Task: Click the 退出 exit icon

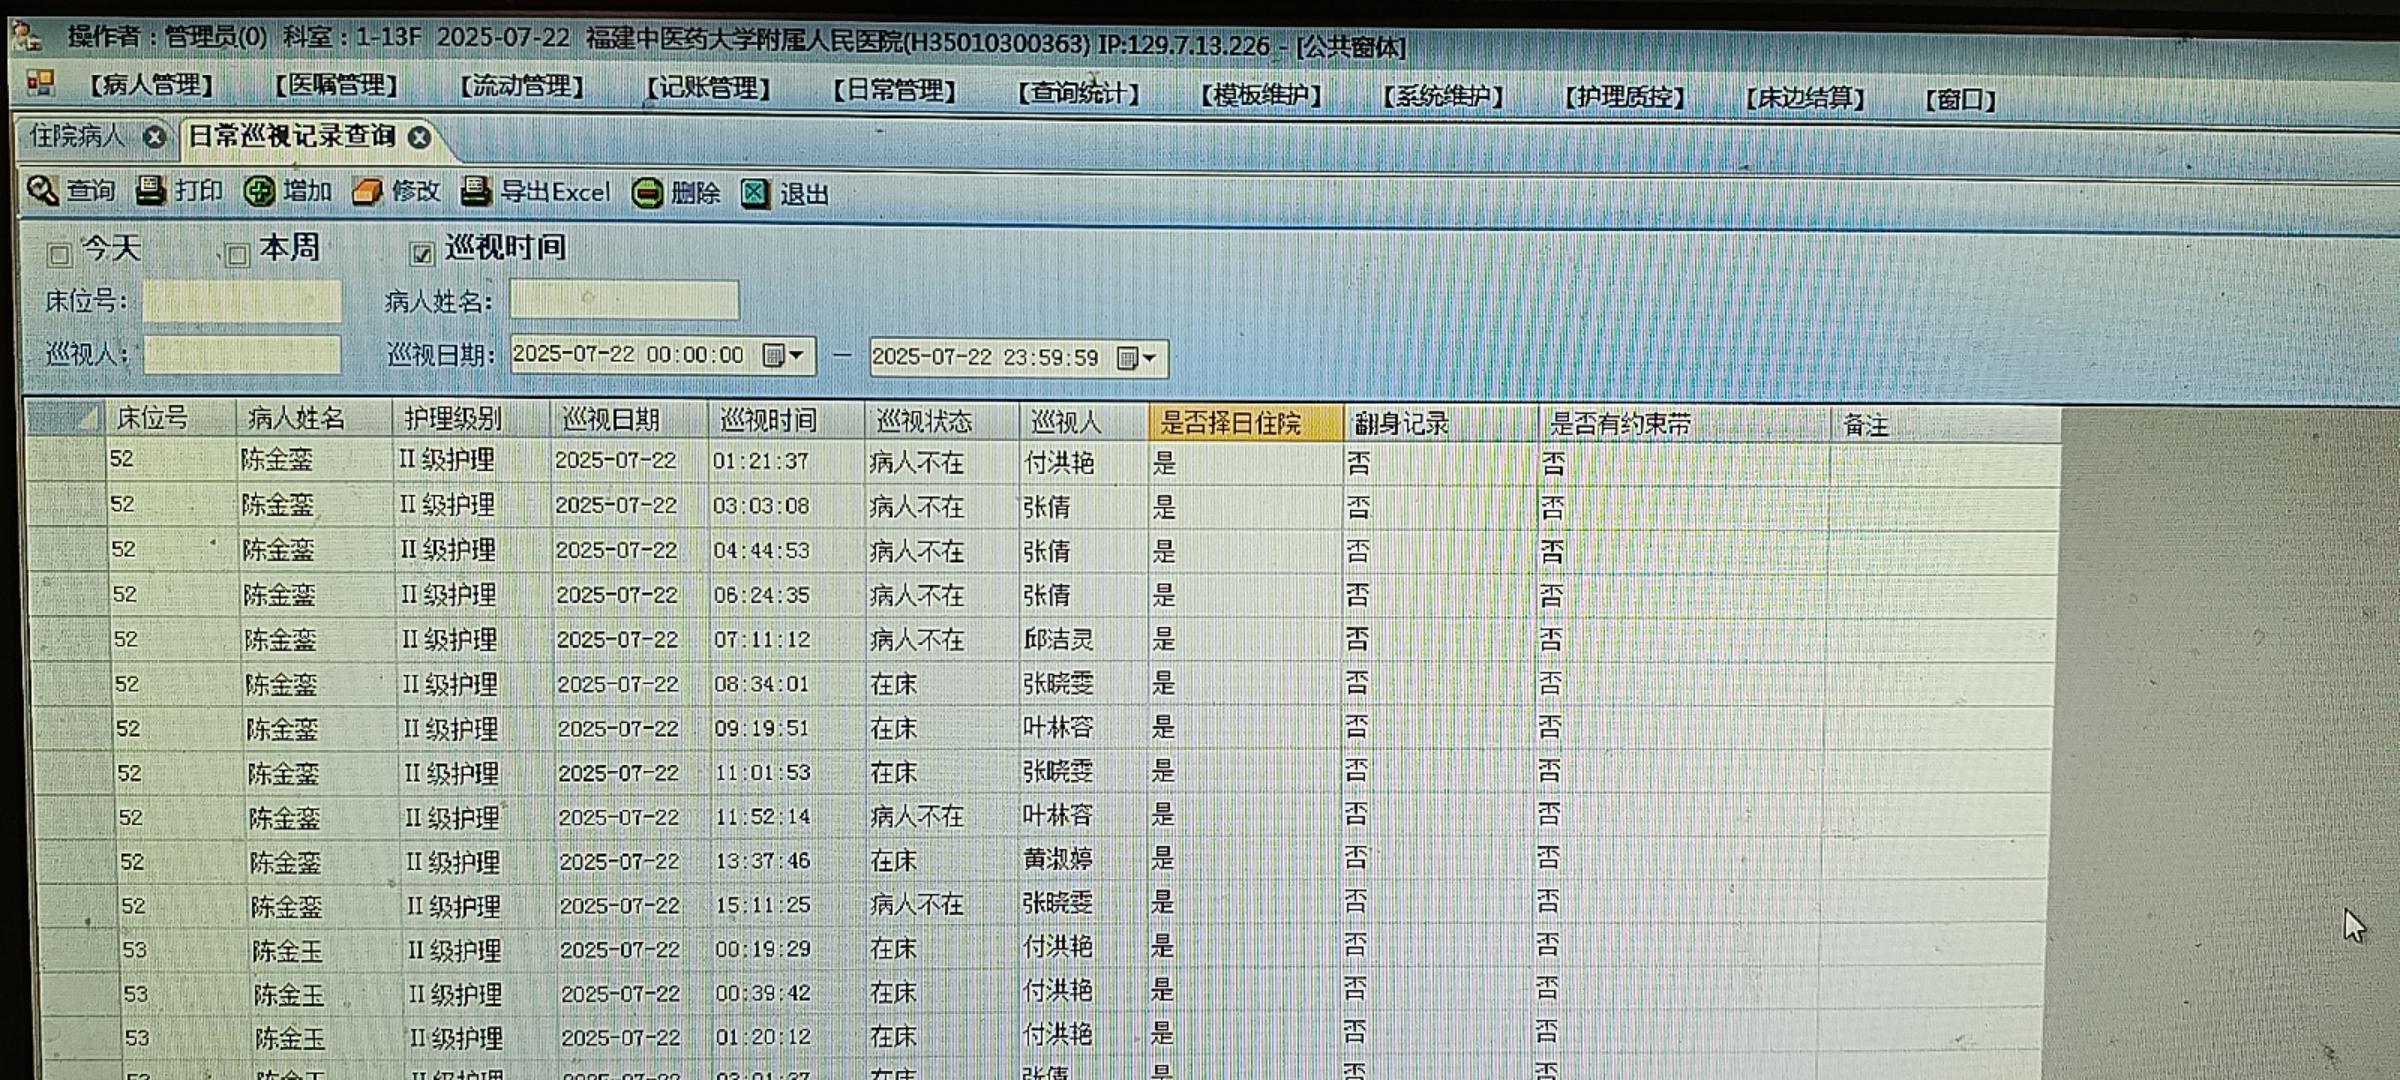Action: 755,194
